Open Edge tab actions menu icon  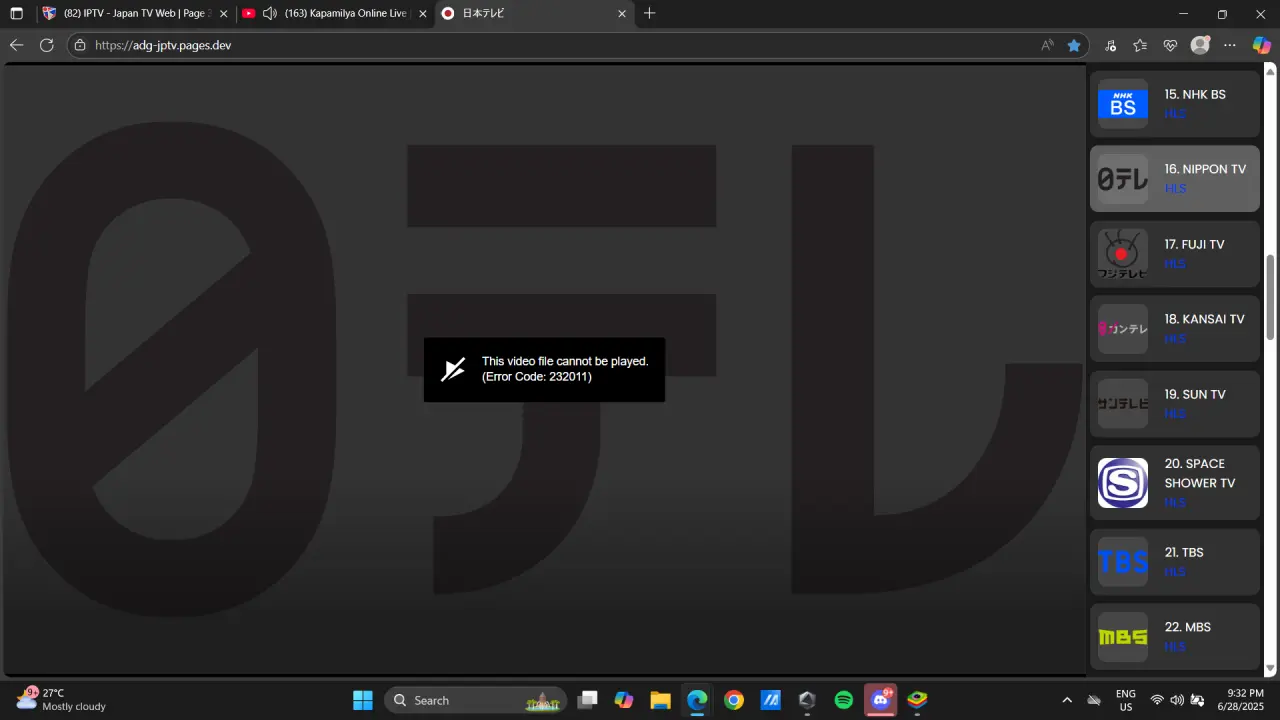pyautogui.click(x=16, y=14)
